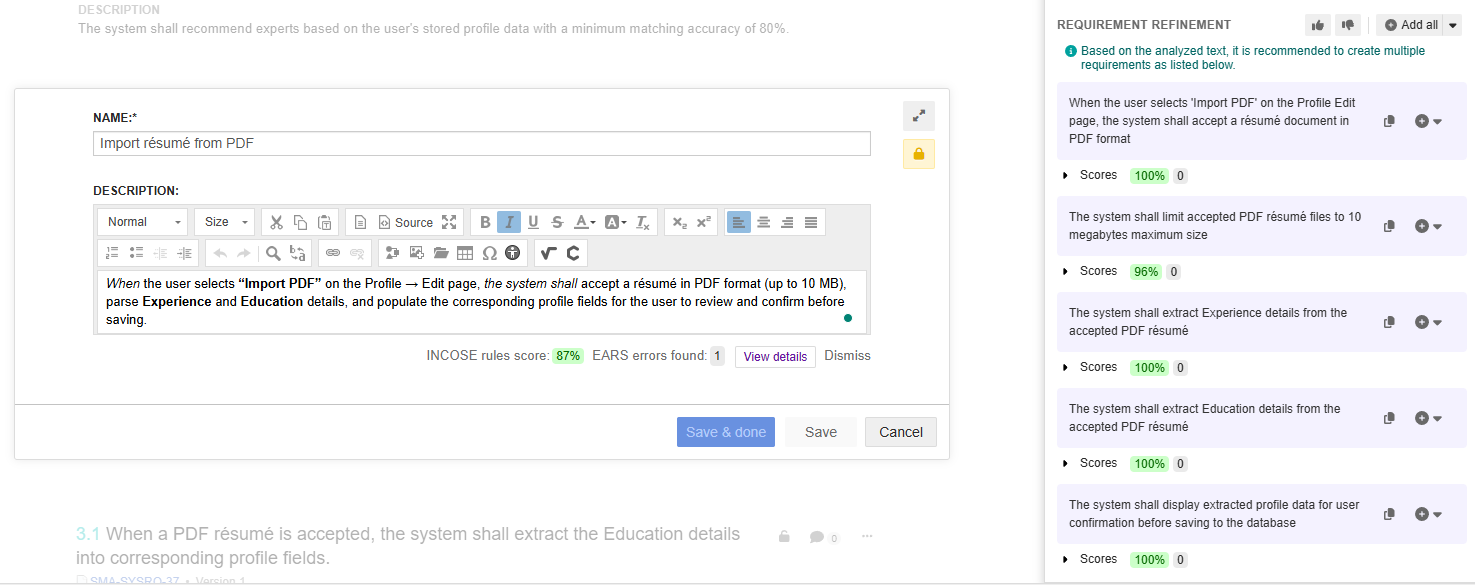Open the Add all dropdown arrow
Screen dimensions: 1475x585
pyautogui.click(x=1450, y=25)
